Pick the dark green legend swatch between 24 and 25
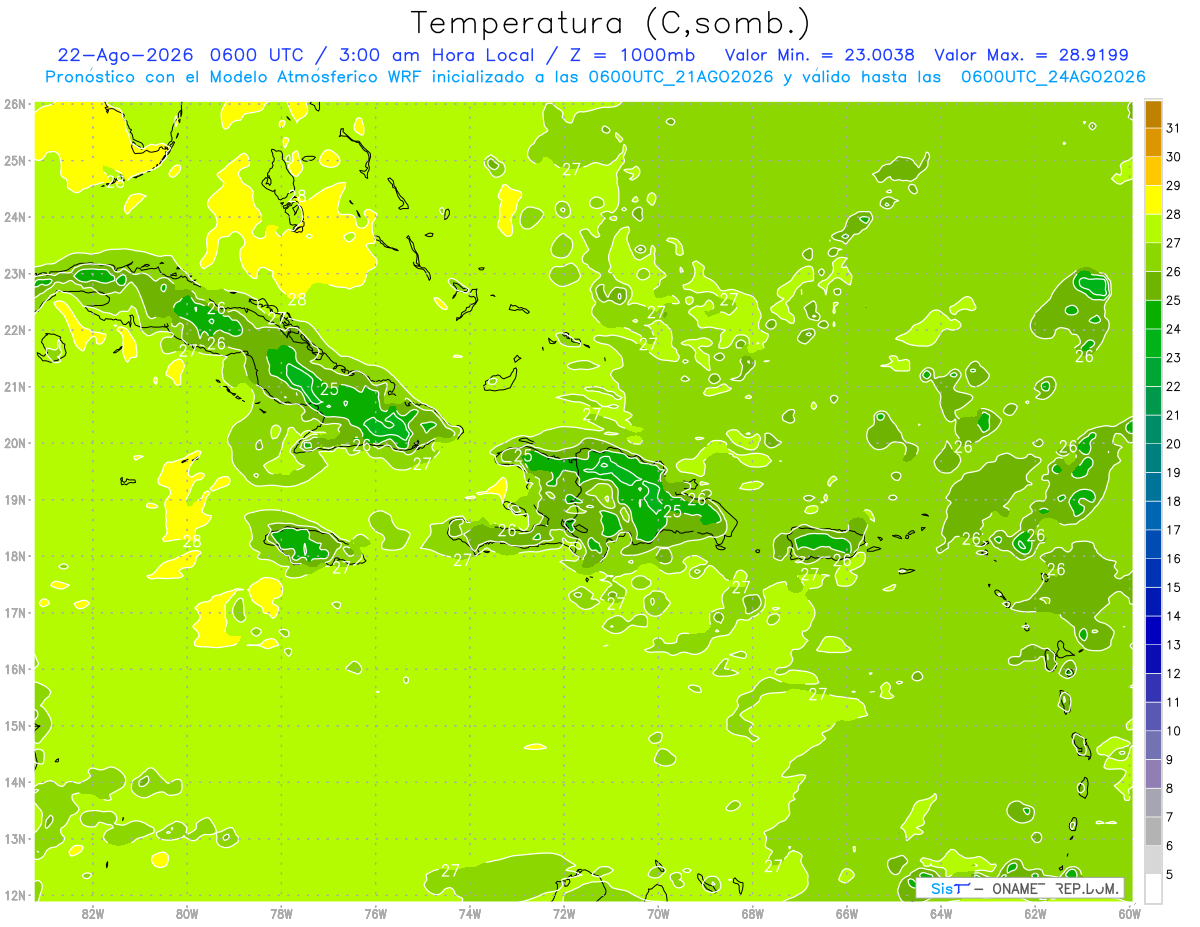This screenshot has height=927, width=1200. pyautogui.click(x=1154, y=315)
